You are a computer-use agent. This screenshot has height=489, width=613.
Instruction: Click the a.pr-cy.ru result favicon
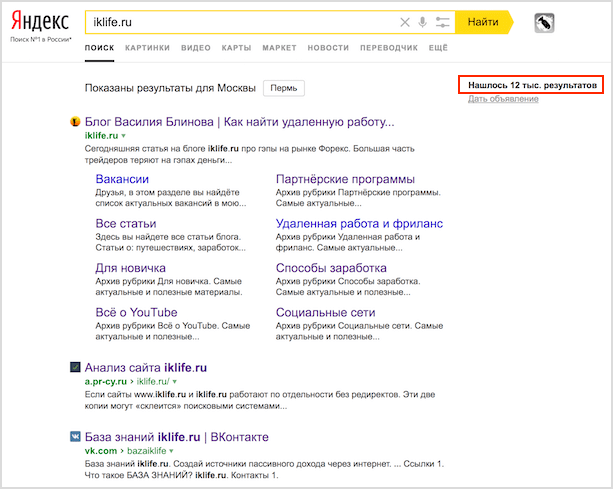tap(75, 367)
